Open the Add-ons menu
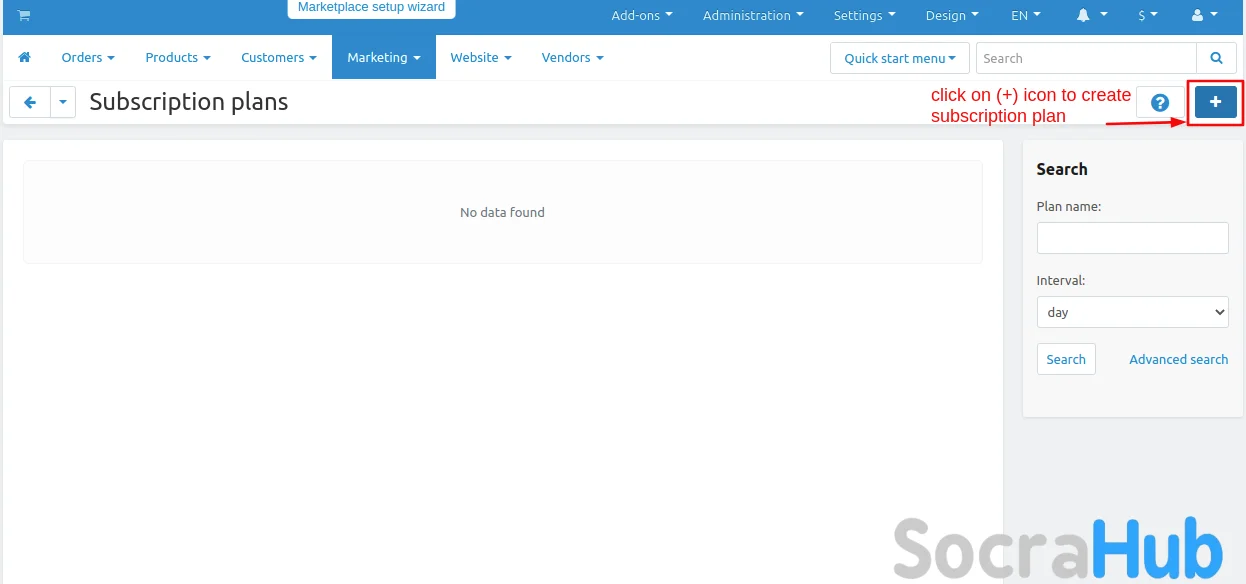This screenshot has width=1246, height=584. point(641,16)
